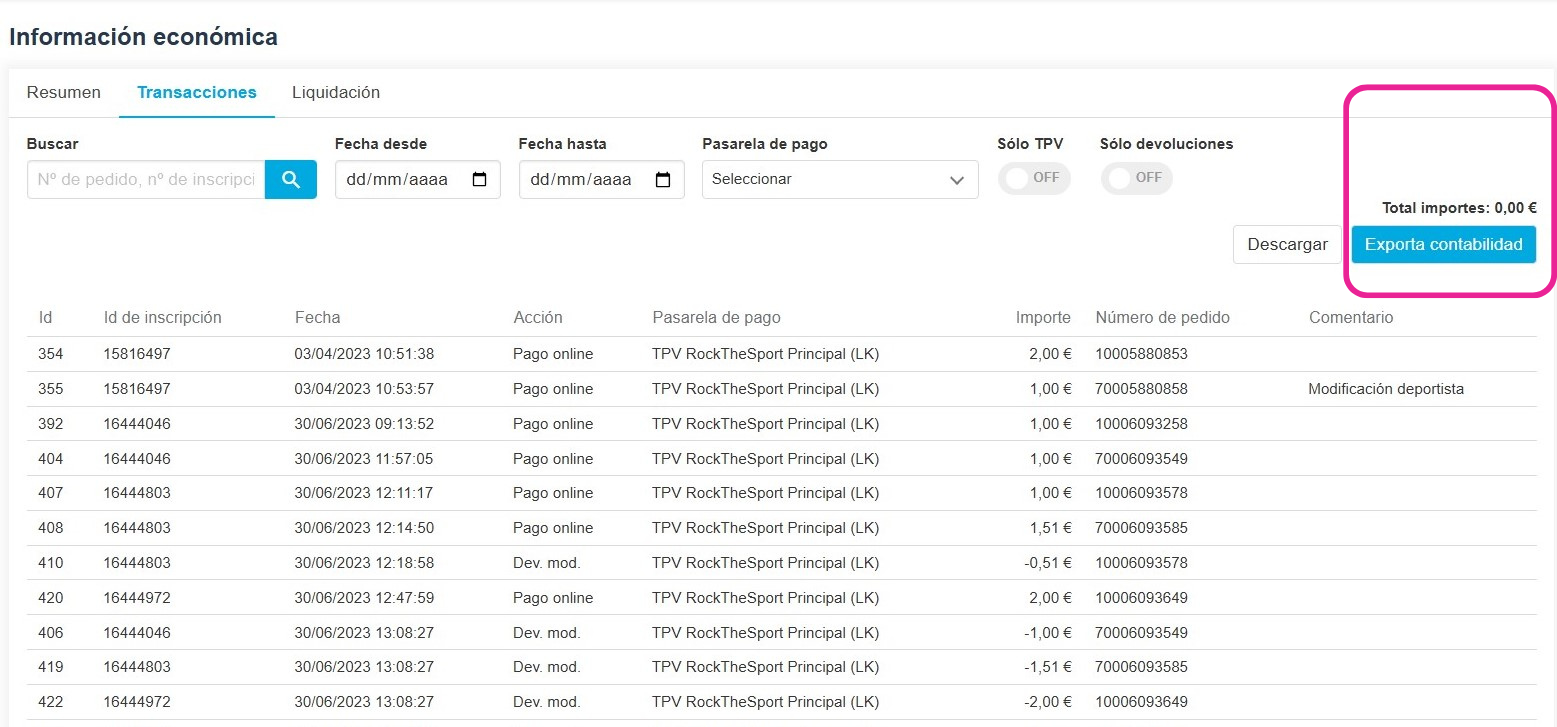This screenshot has width=1557, height=727.
Task: Select the Transacciones tab
Action: tap(197, 92)
